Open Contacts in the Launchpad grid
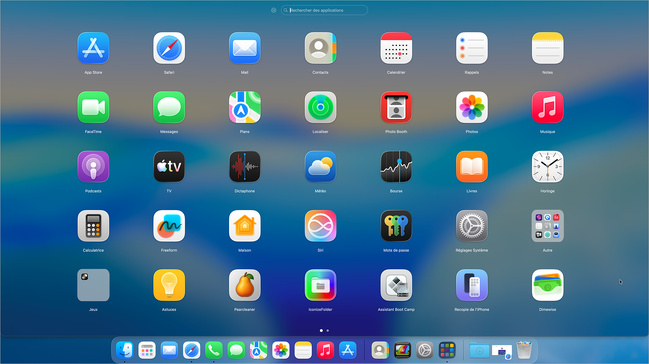Screen dimensions: 649x364 click(320, 48)
